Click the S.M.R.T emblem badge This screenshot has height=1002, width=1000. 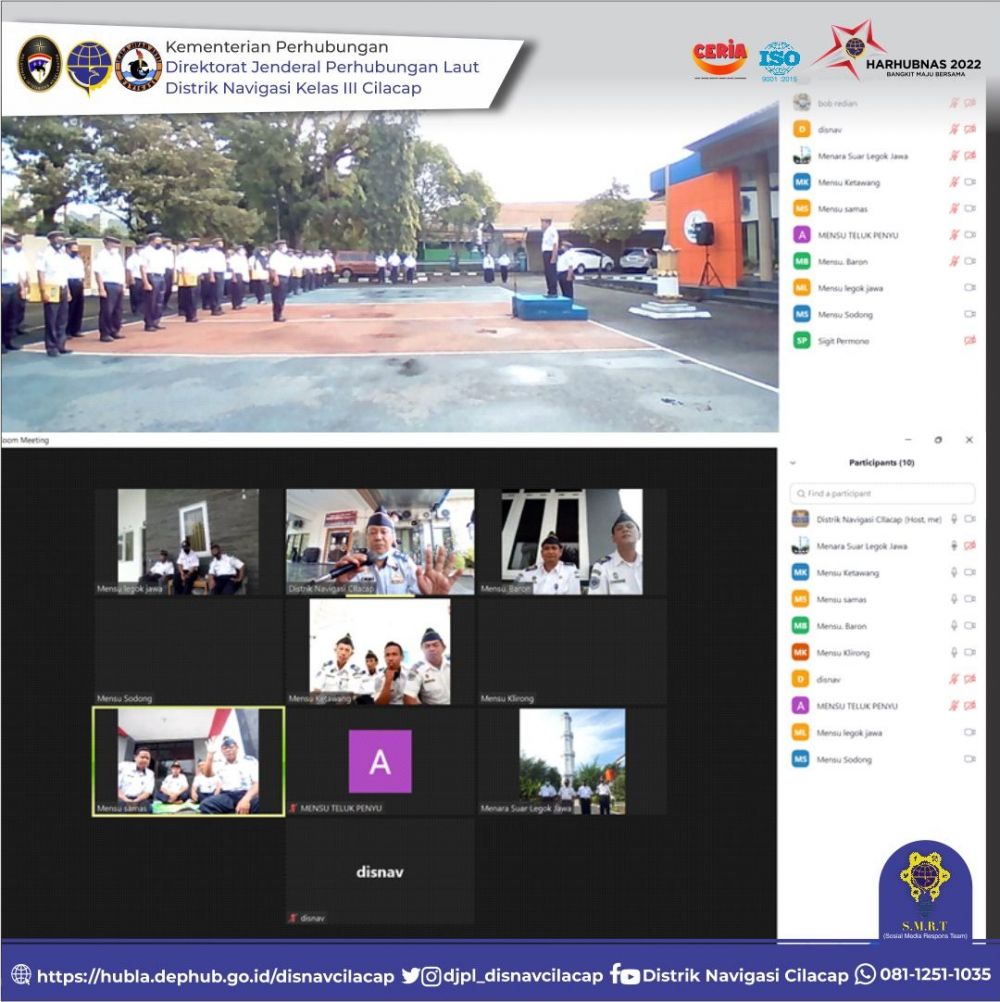pos(925,890)
